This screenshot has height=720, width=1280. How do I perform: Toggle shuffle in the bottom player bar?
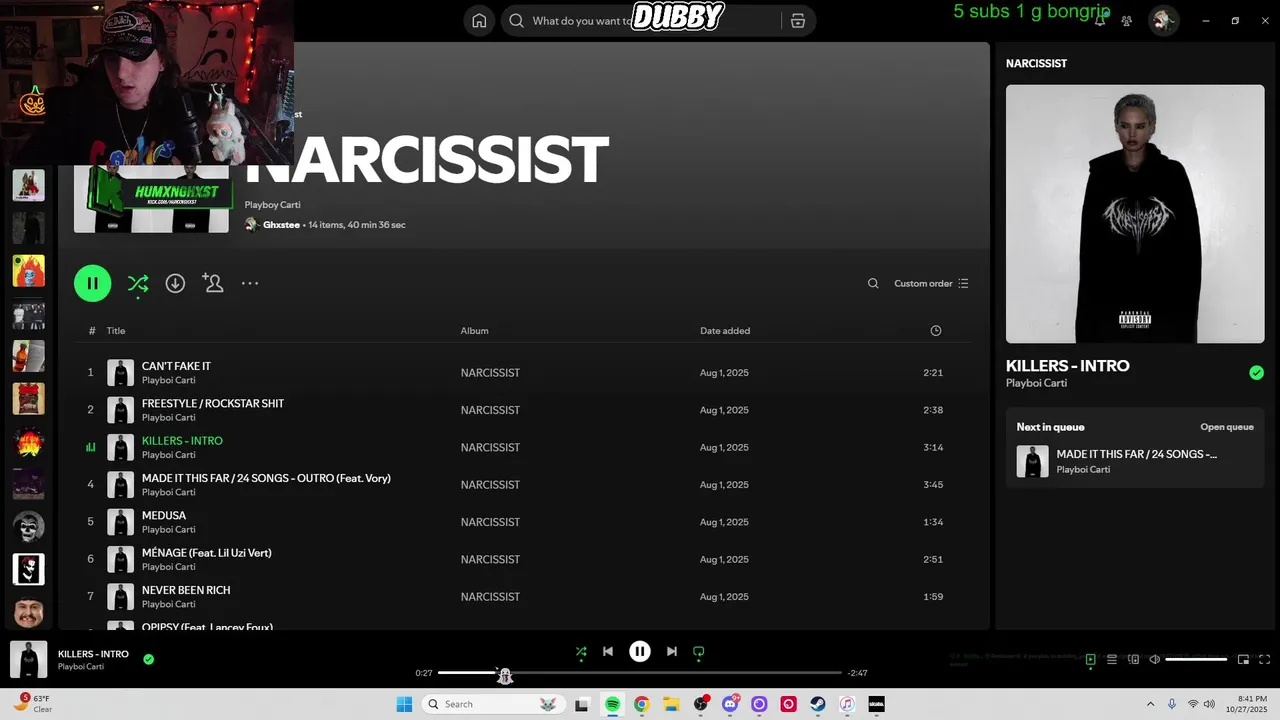(581, 651)
